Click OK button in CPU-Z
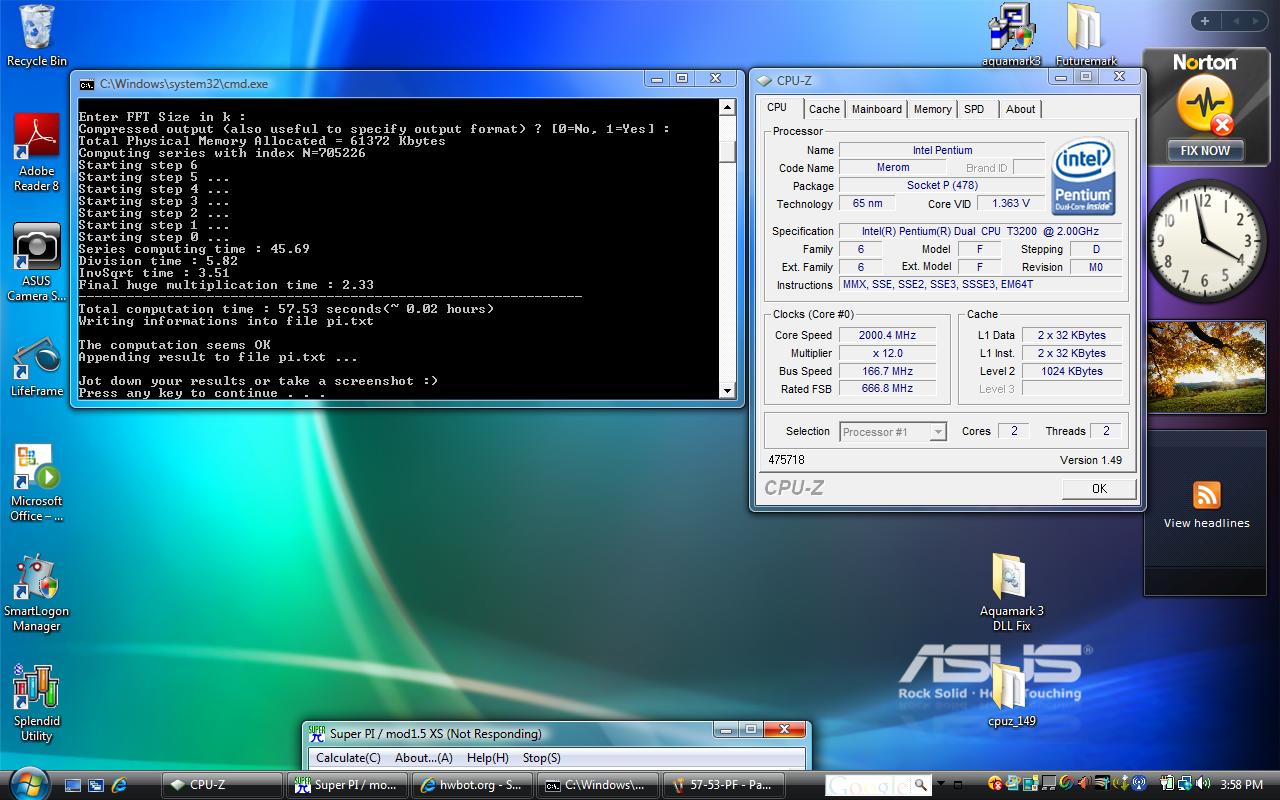Screen dimensions: 1280x800 pyautogui.click(x=1099, y=488)
